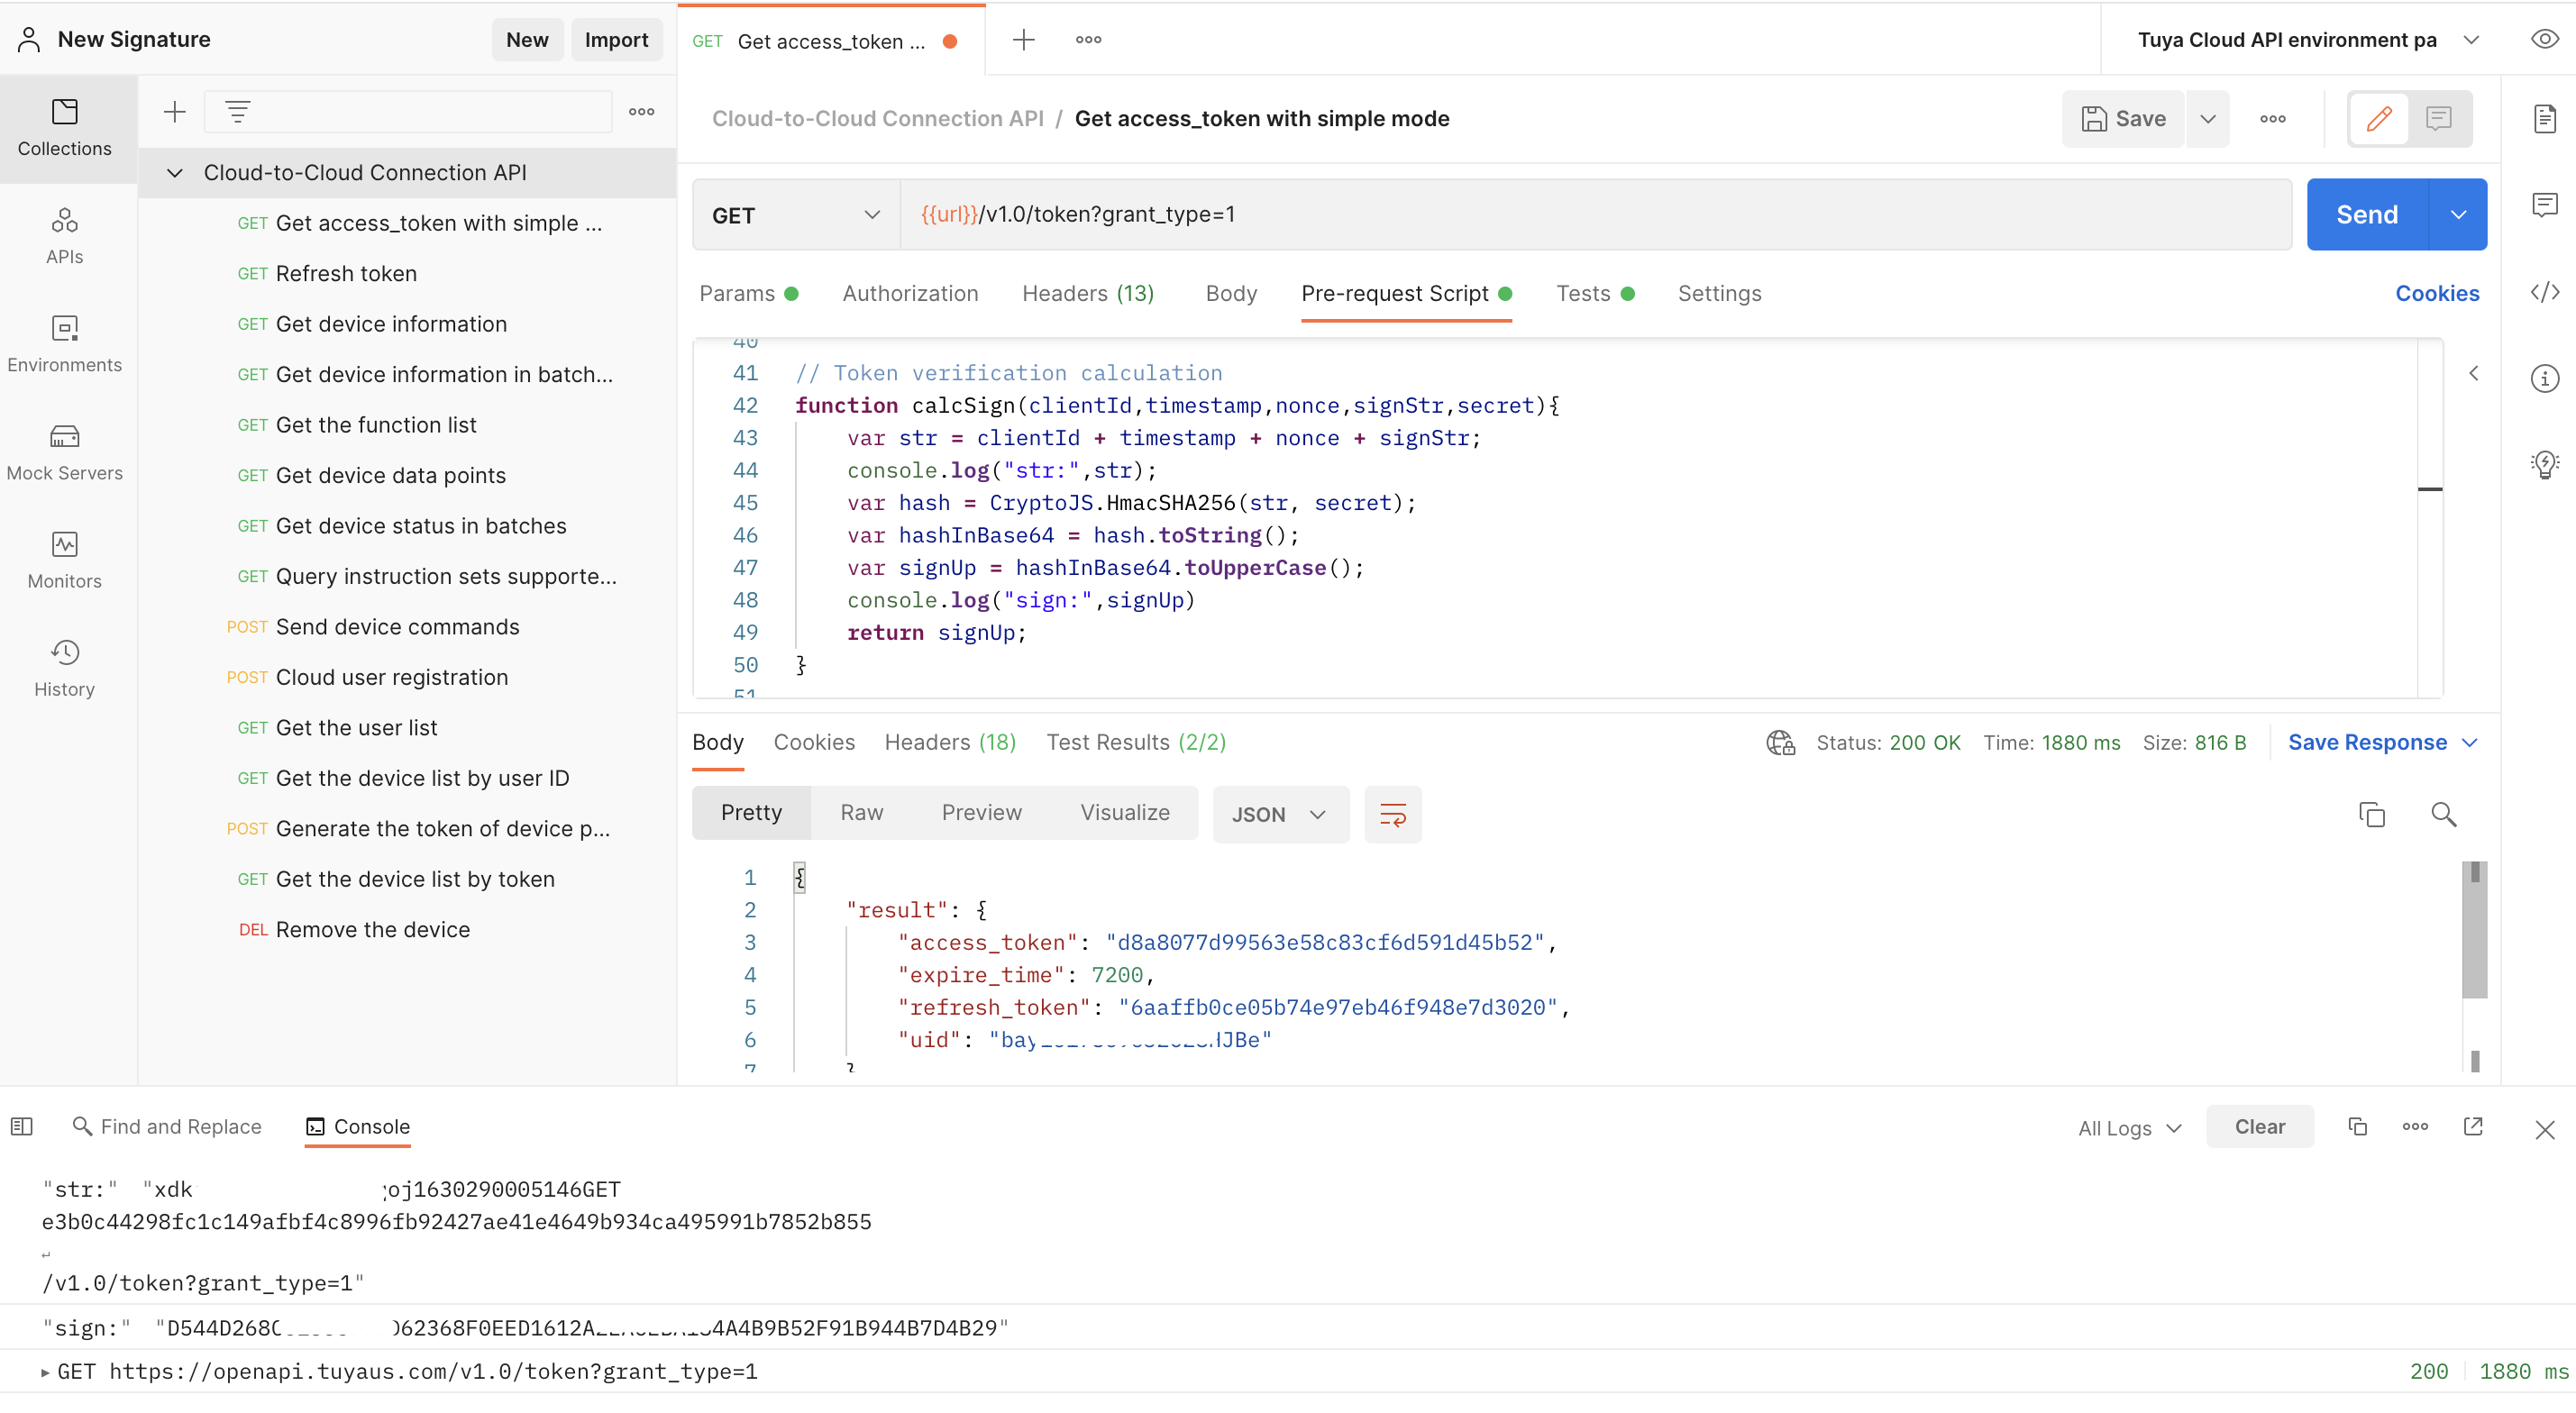
Task: Collapse the Cloud-to-Cloud Connection API collection
Action: pos(175,173)
